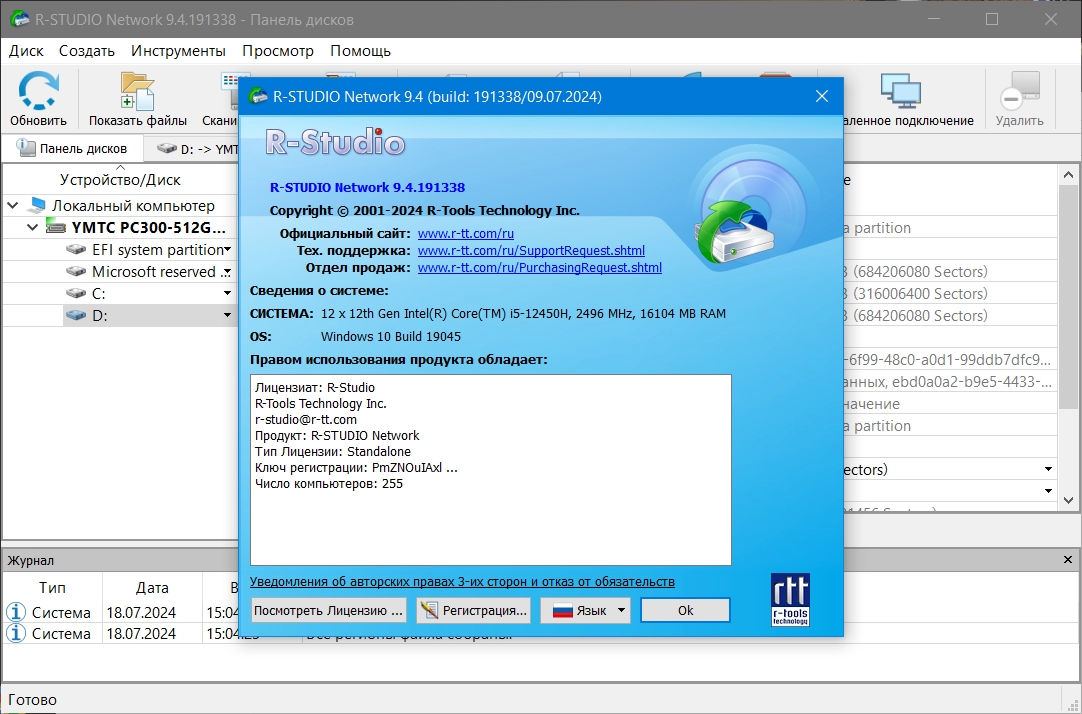Click the Ok button

click(685, 611)
